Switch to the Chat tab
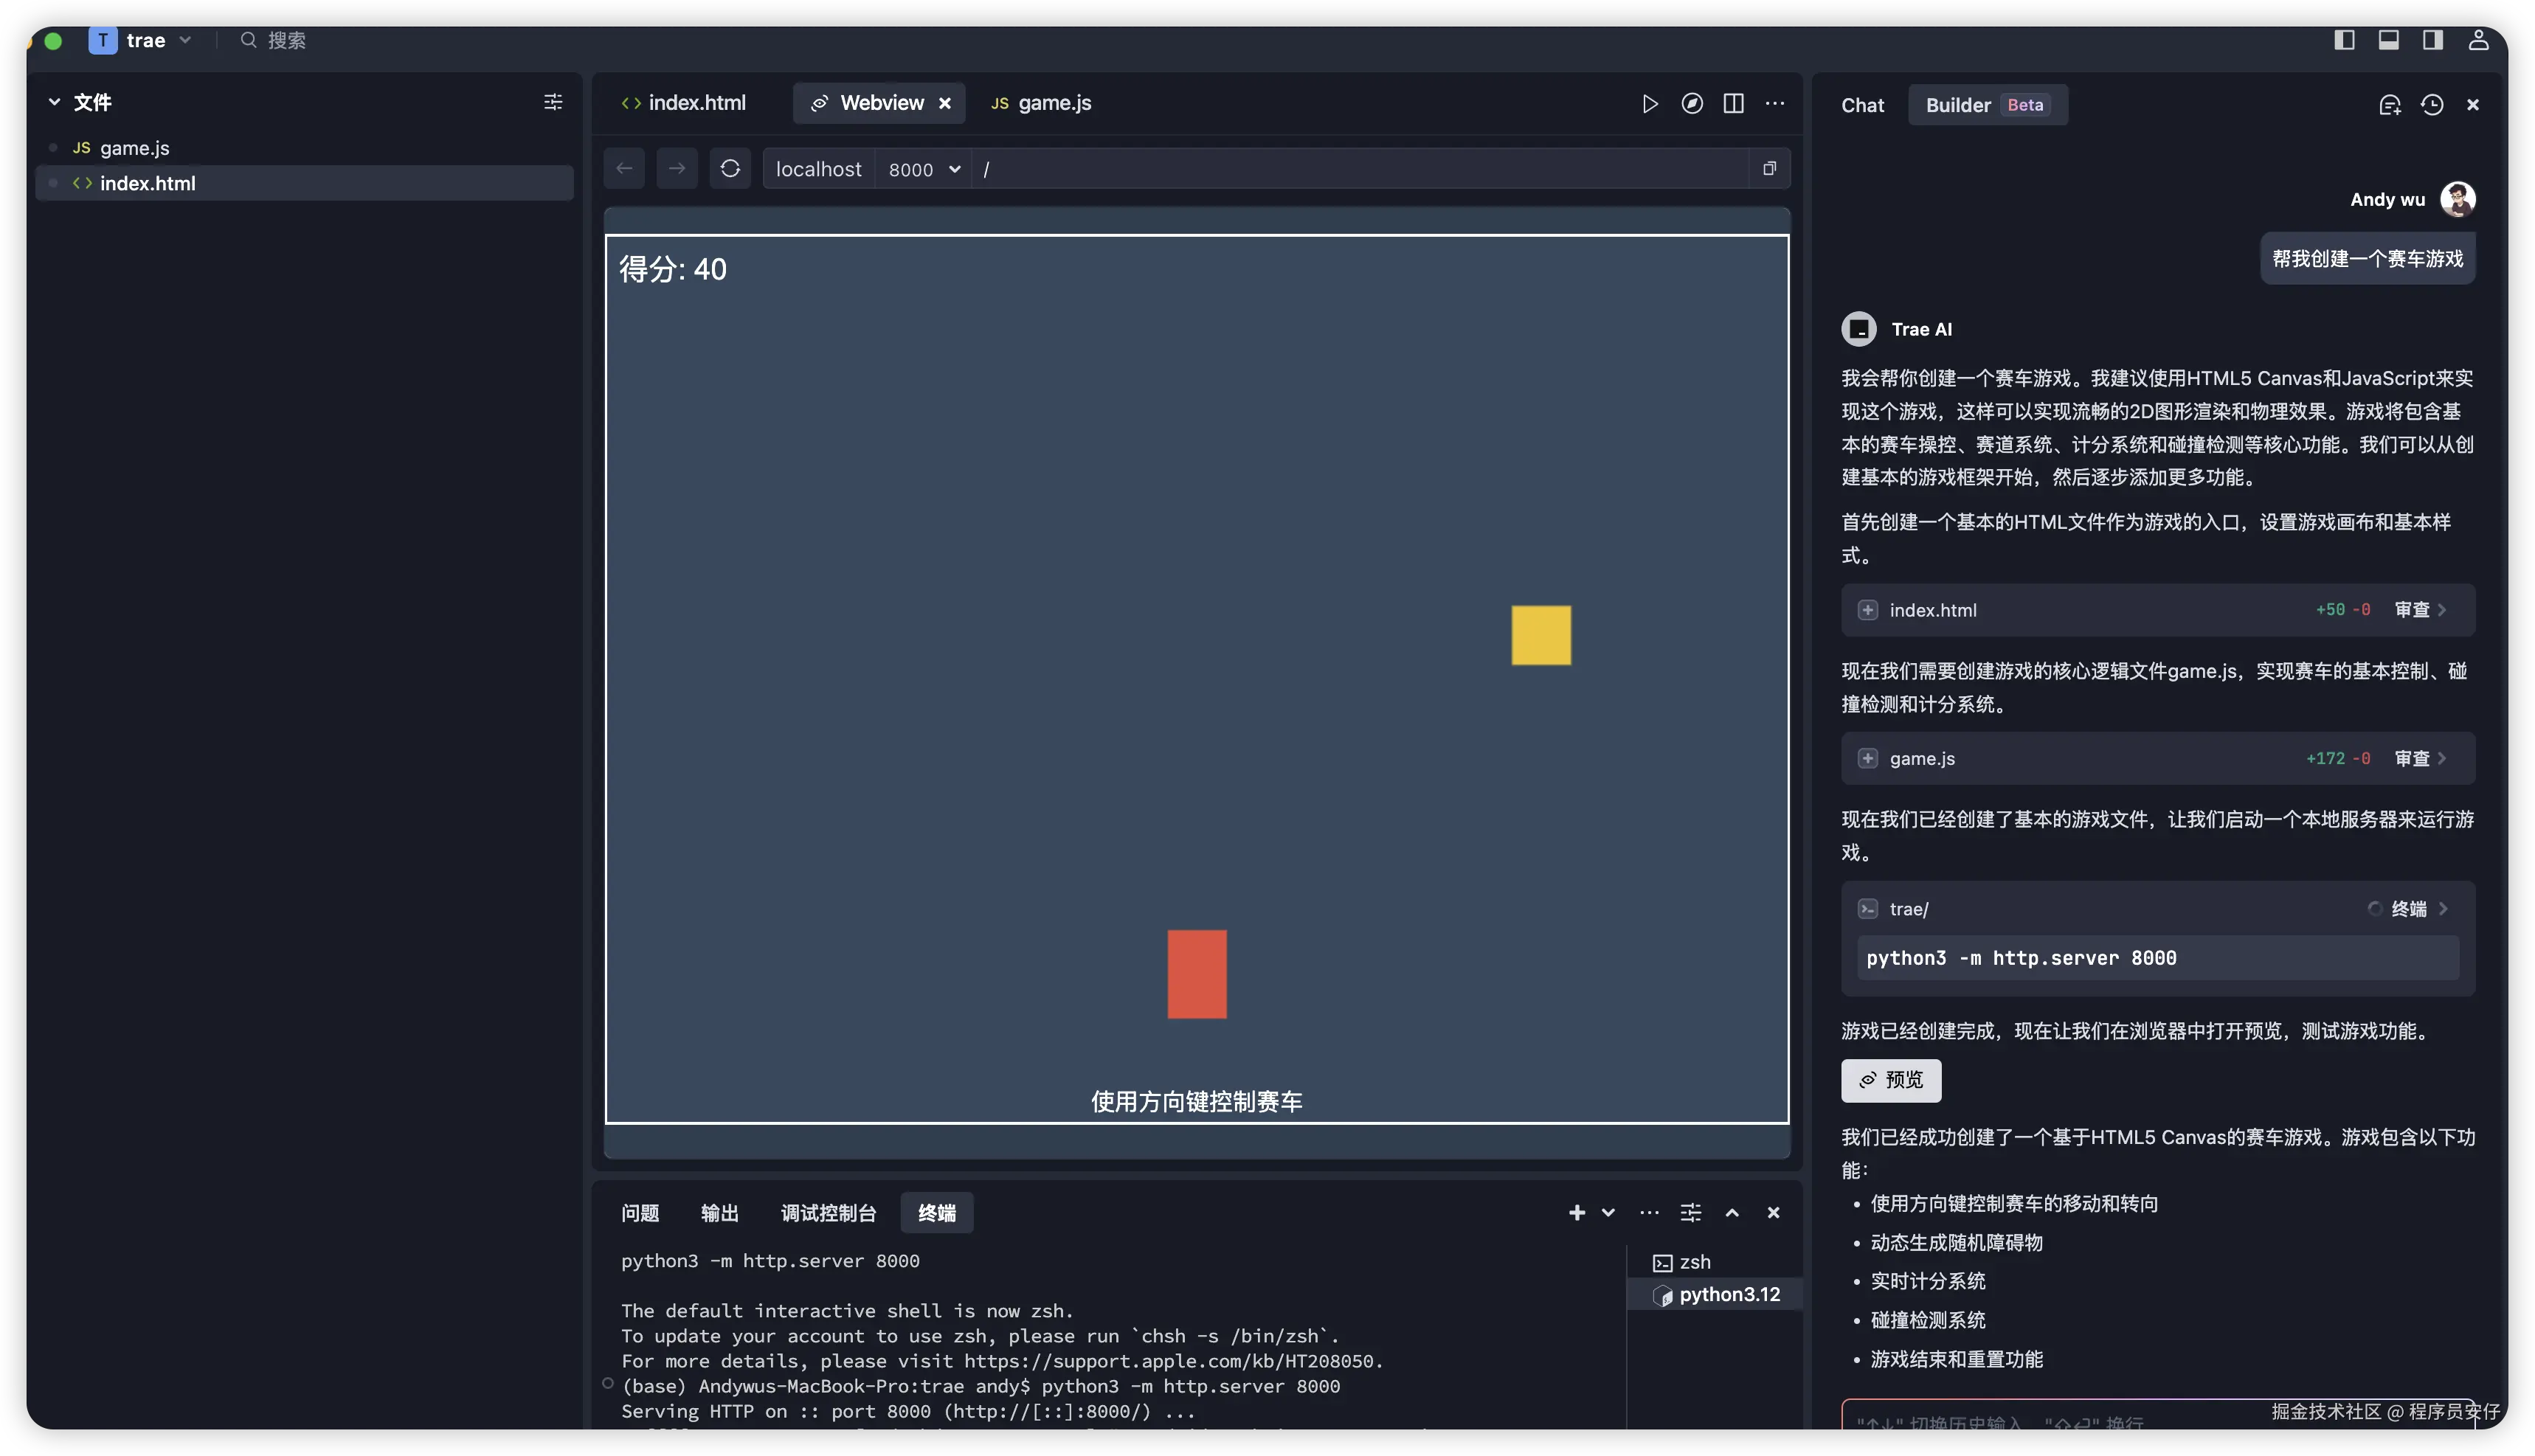This screenshot has height=1456, width=2535. pos(1862,105)
